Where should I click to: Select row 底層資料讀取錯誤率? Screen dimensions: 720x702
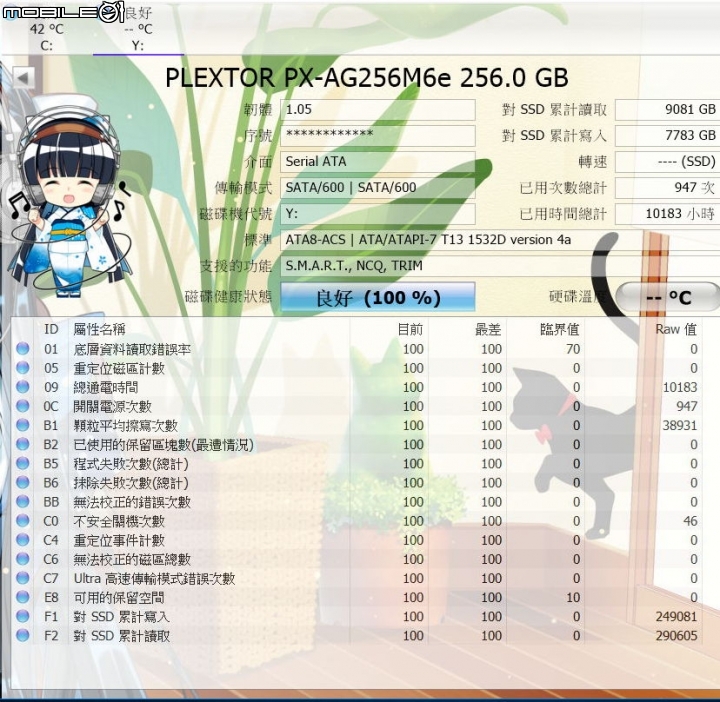tap(356, 349)
